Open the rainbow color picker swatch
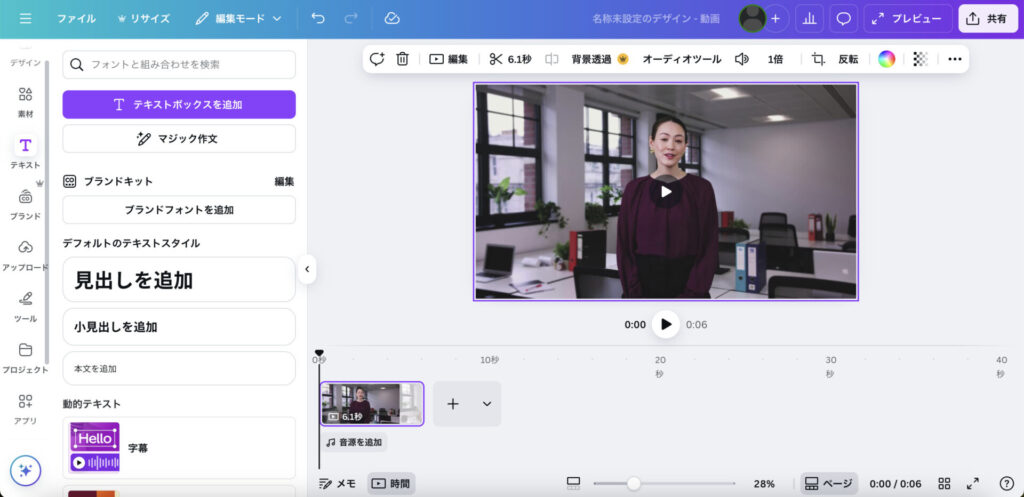Screen dimensions: 1024x497 (x=886, y=59)
